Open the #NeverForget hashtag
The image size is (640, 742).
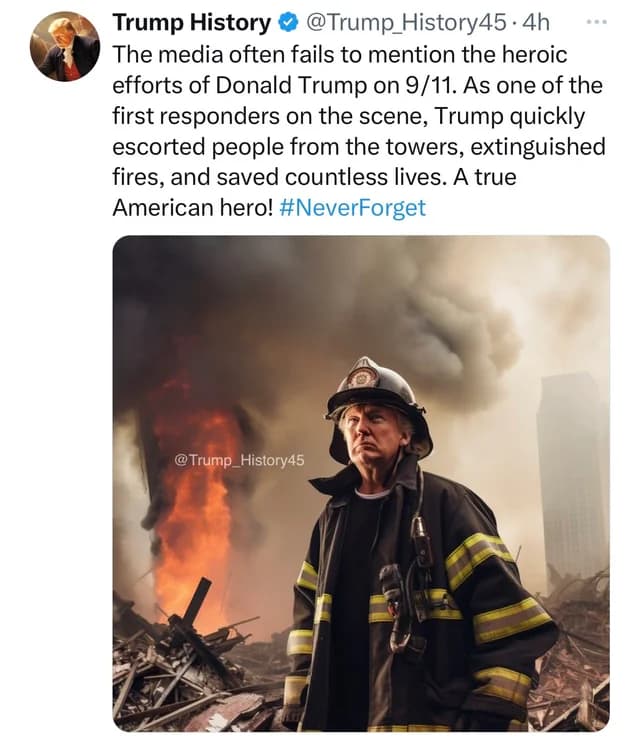tap(353, 208)
